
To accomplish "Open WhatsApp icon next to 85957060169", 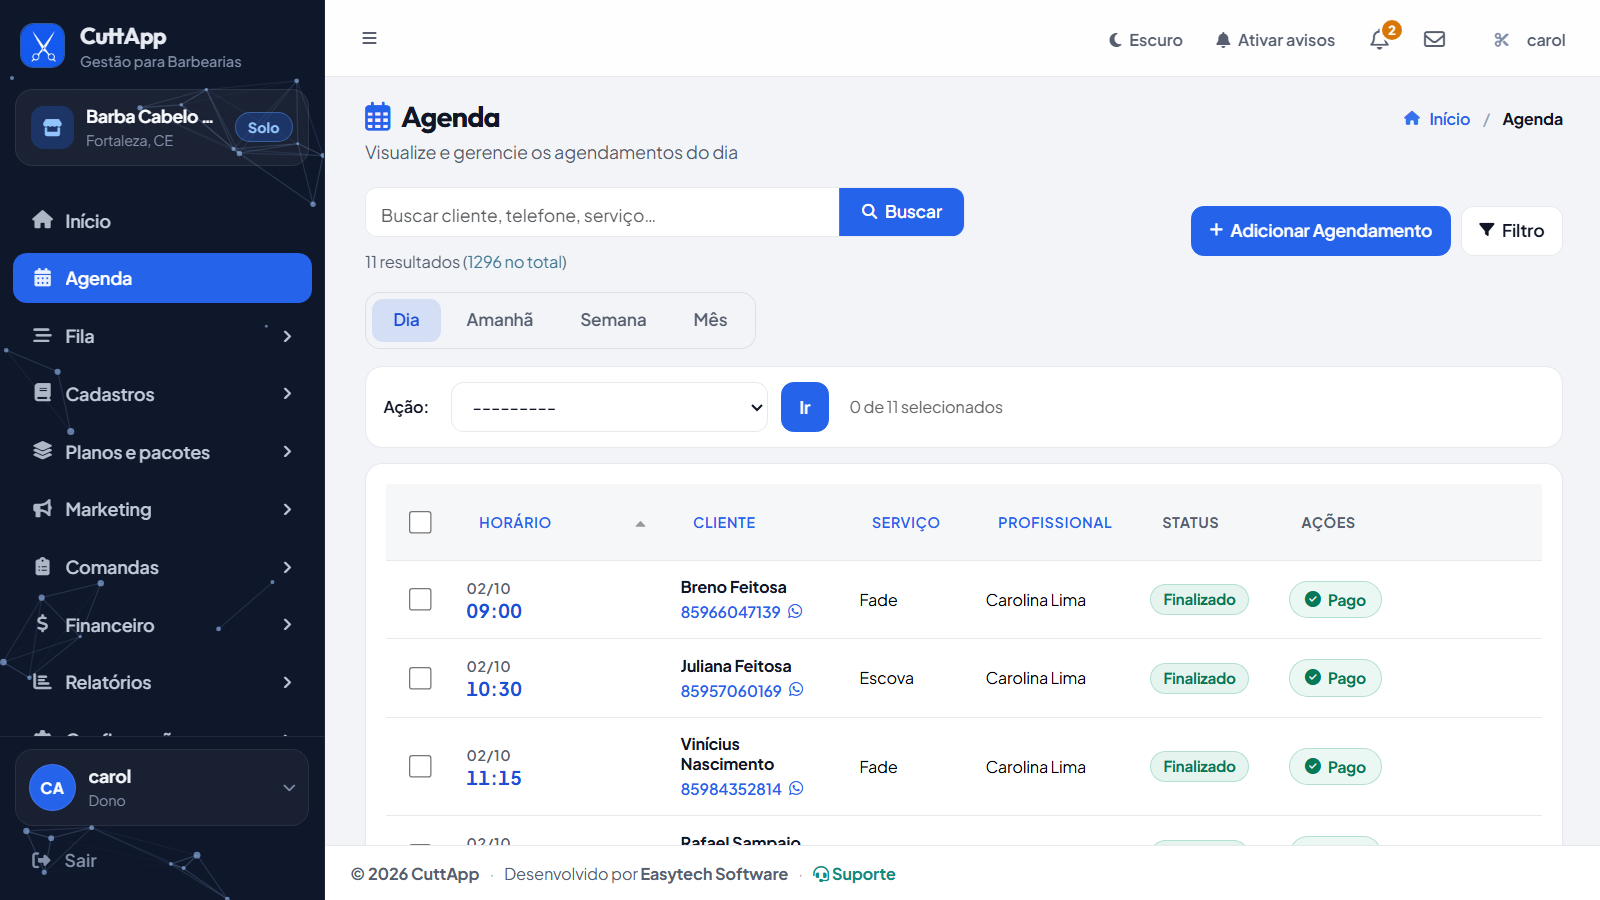I will click(x=796, y=689).
